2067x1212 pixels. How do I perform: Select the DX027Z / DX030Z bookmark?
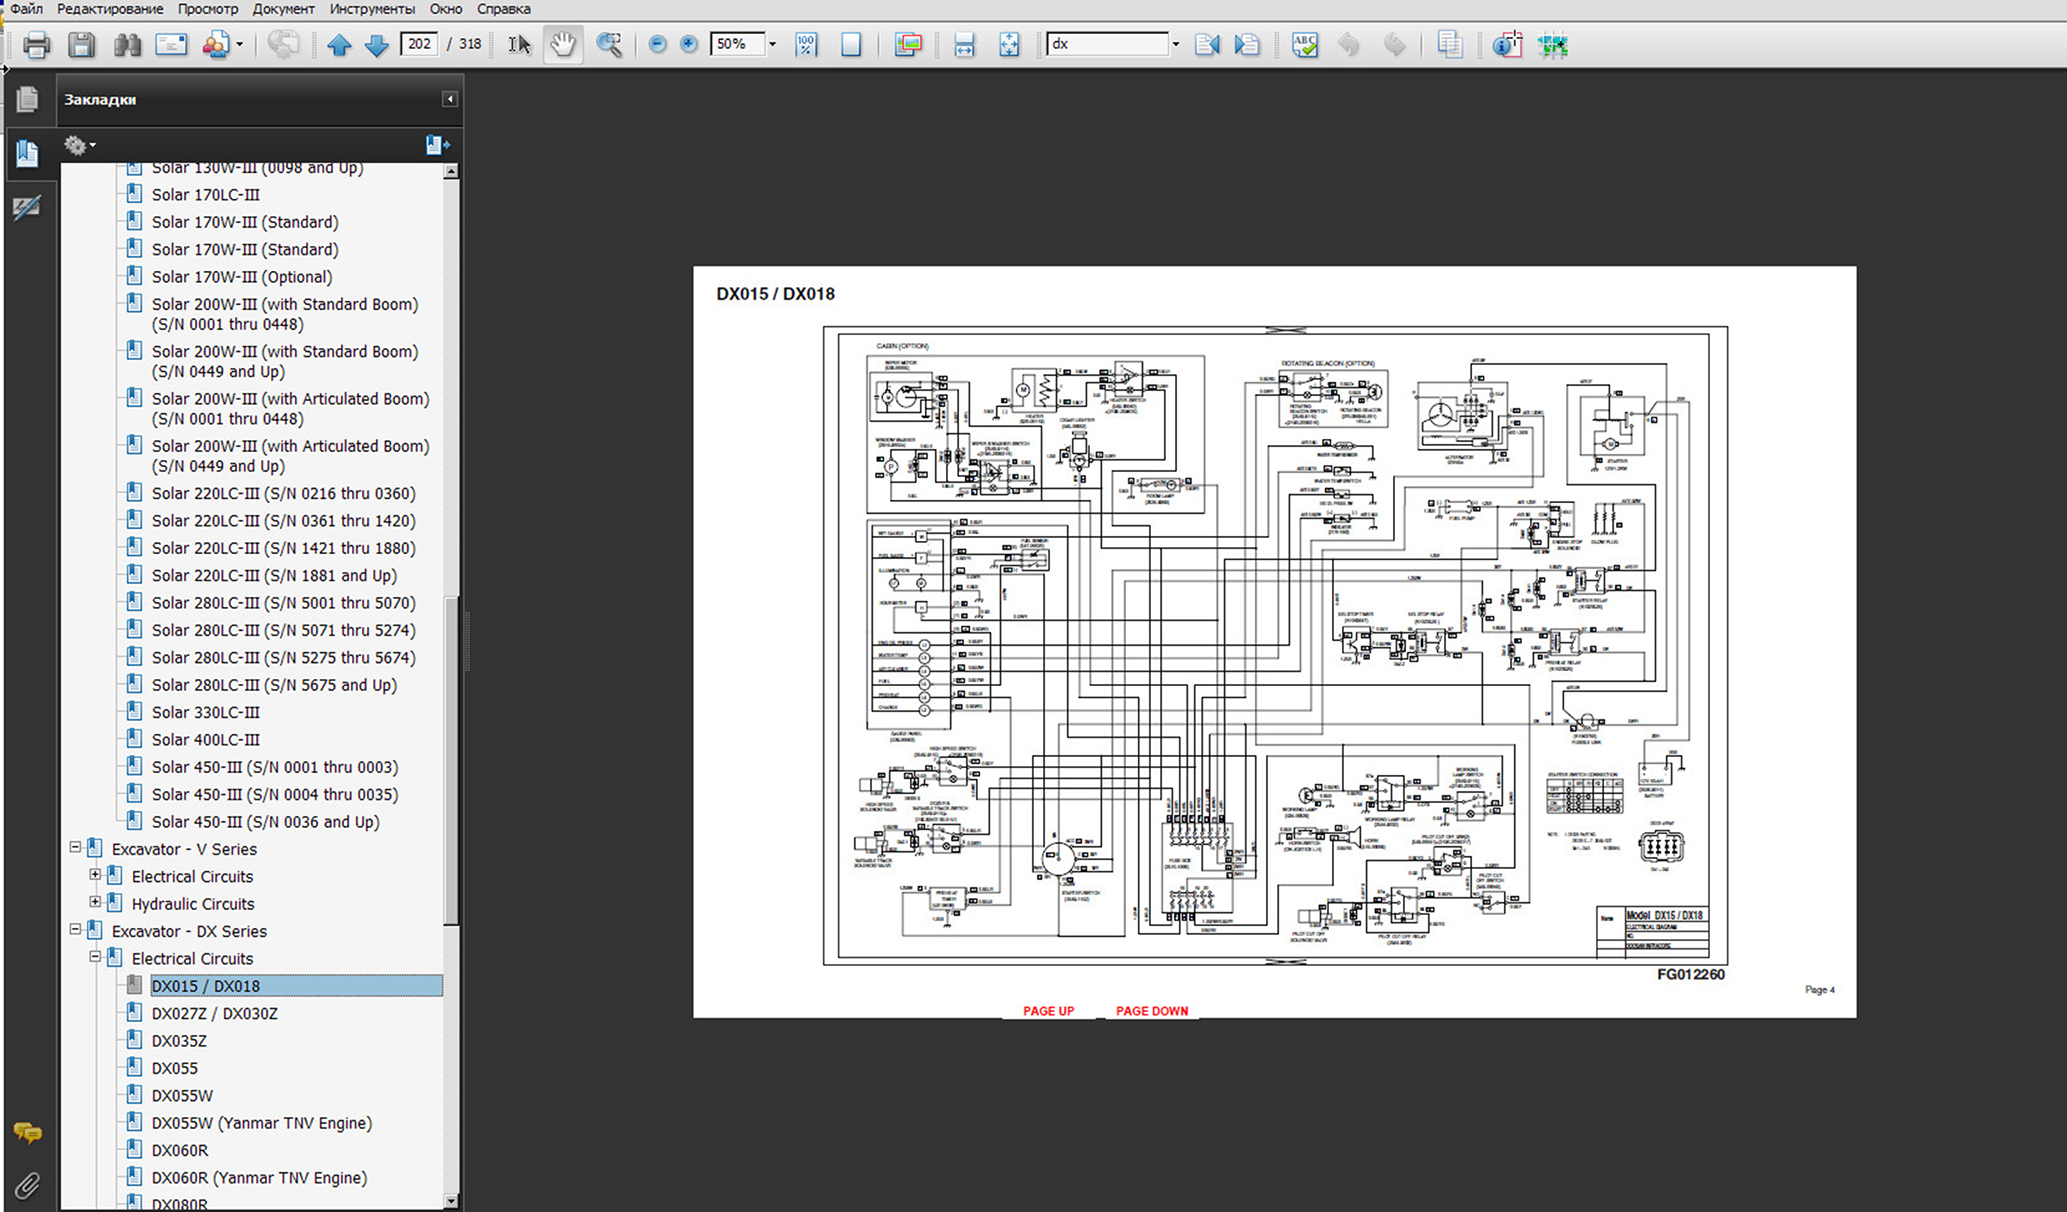[214, 1013]
